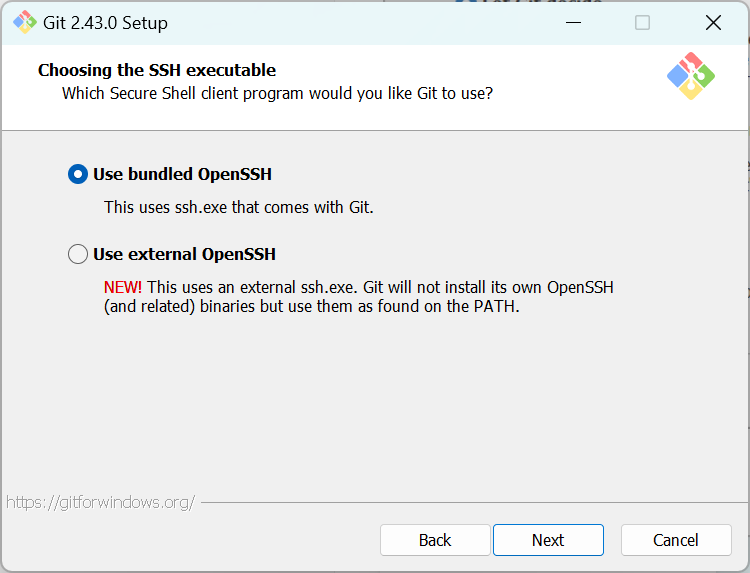The height and width of the screenshot is (573, 750).
Task: Close the Git Setup window
Action: click(x=713, y=22)
